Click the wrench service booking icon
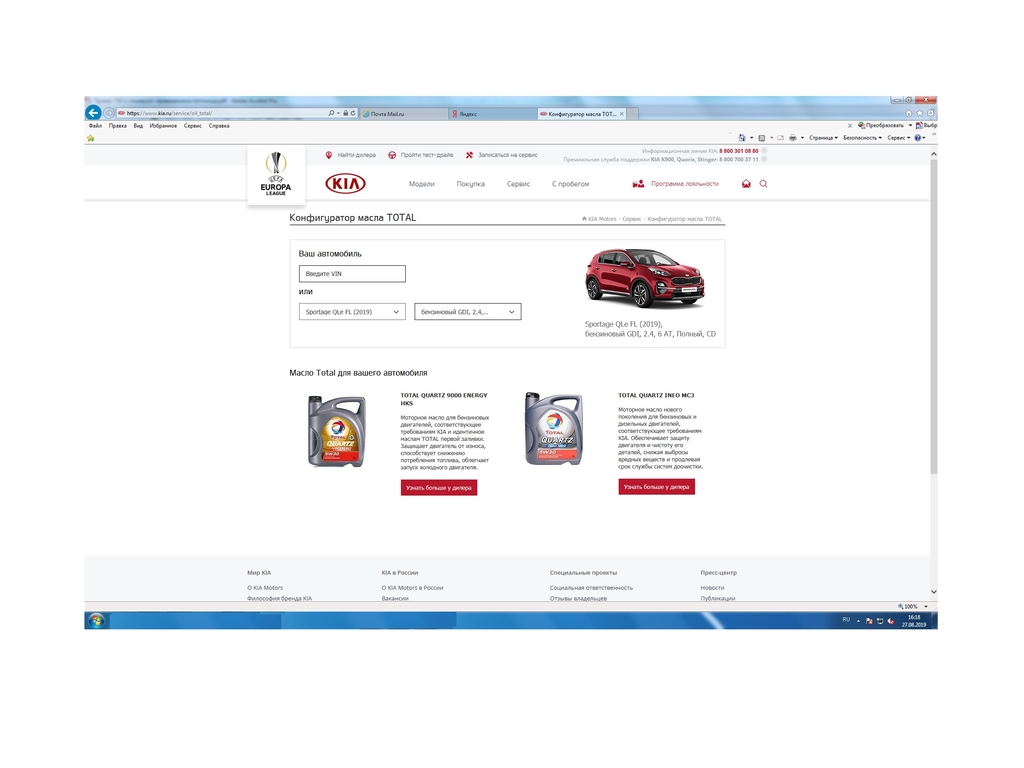The width and height of the screenshot is (1024, 768). tap(469, 155)
